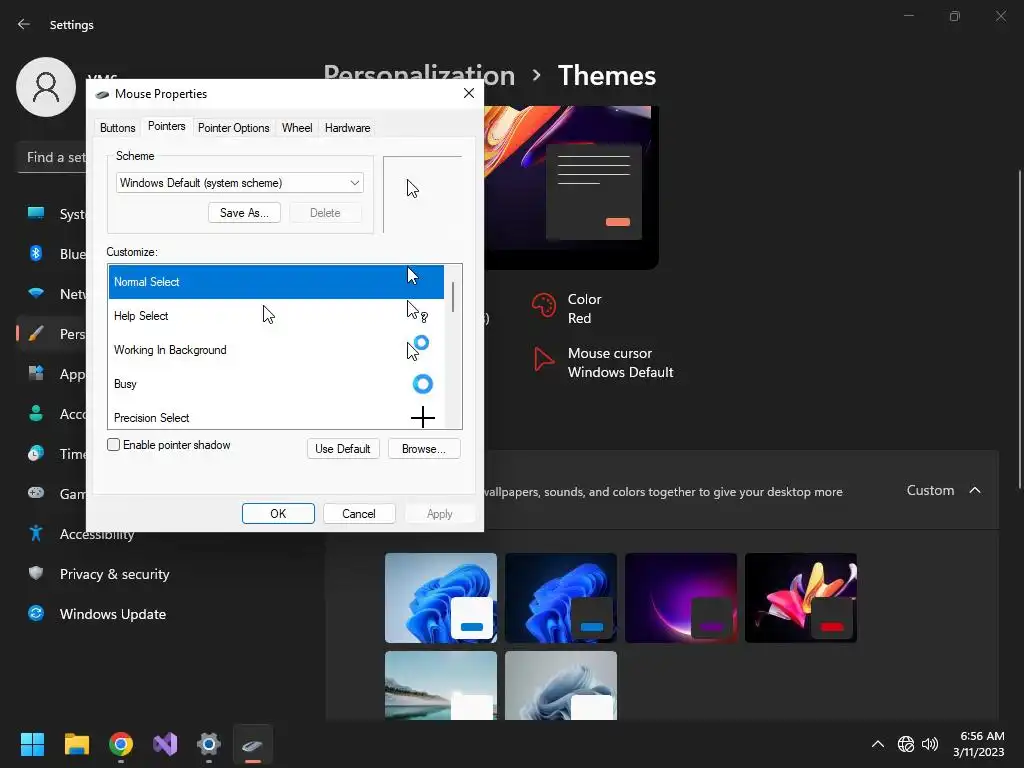1024x768 pixels.
Task: Open Time section in Settings sidebar
Action: [x=52, y=454]
